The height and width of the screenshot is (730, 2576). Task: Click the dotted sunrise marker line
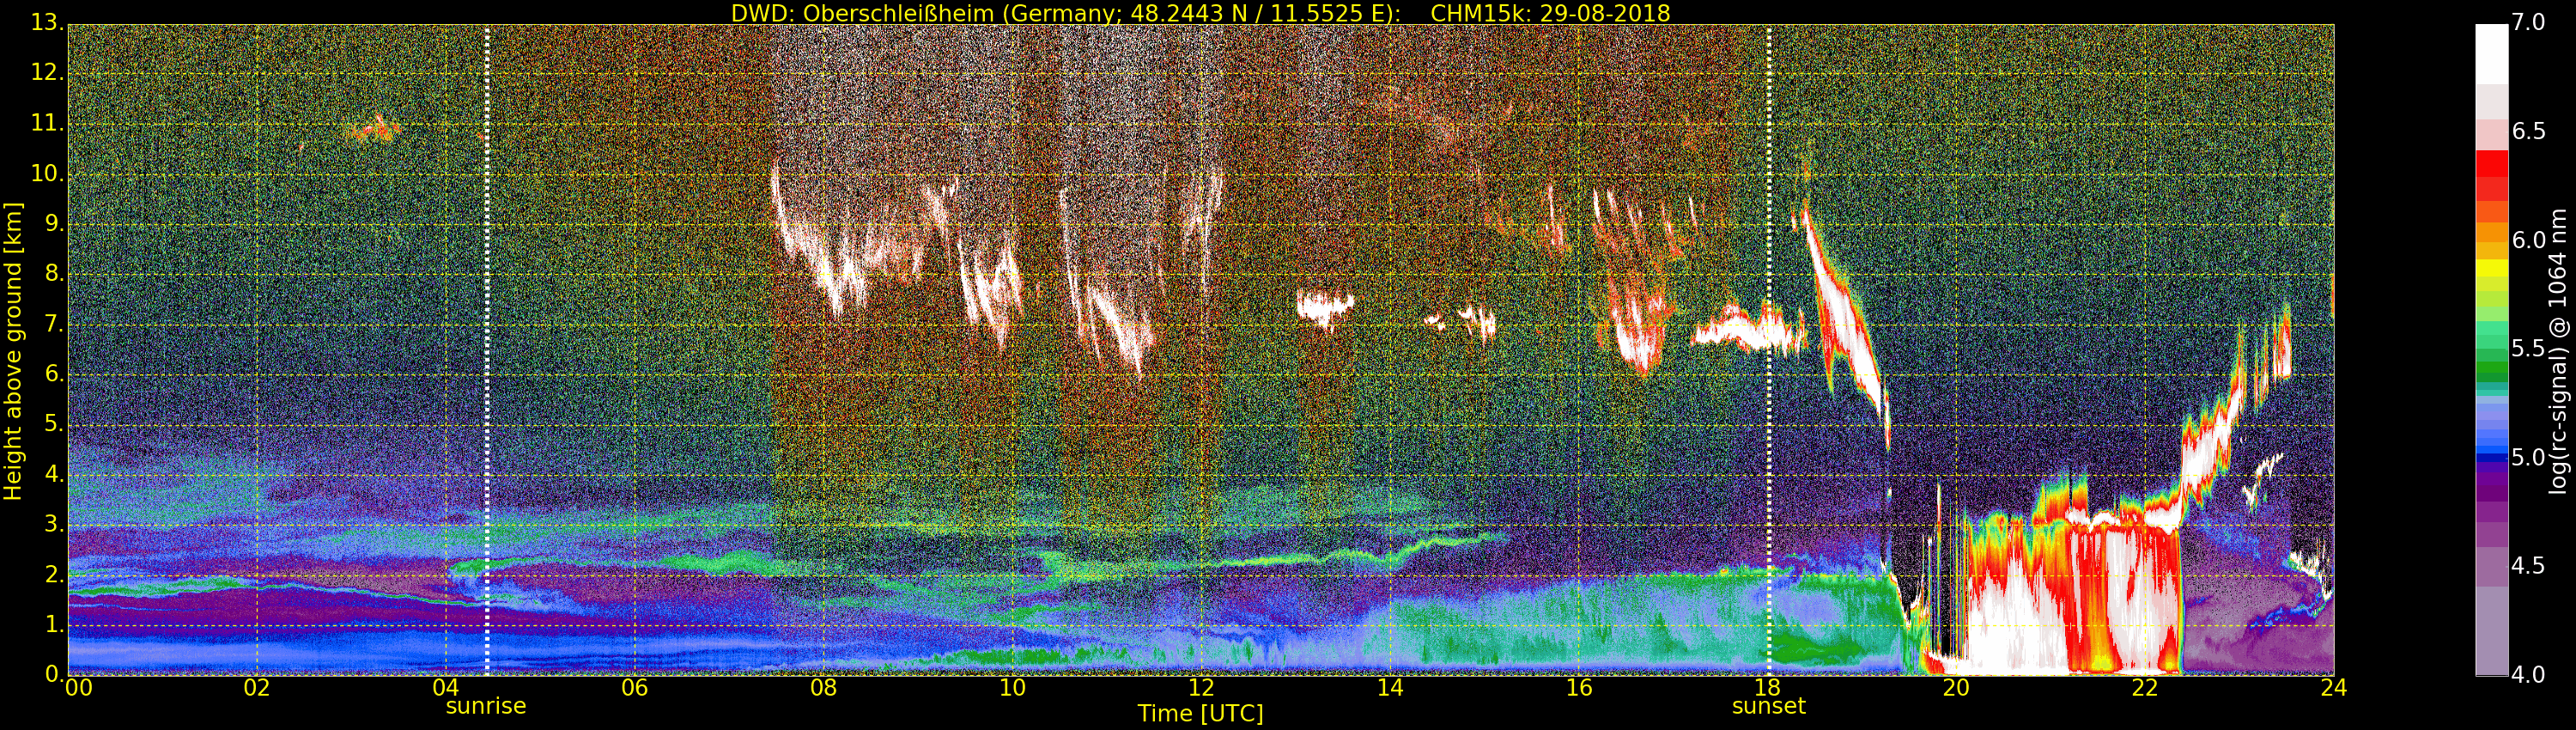(487, 350)
